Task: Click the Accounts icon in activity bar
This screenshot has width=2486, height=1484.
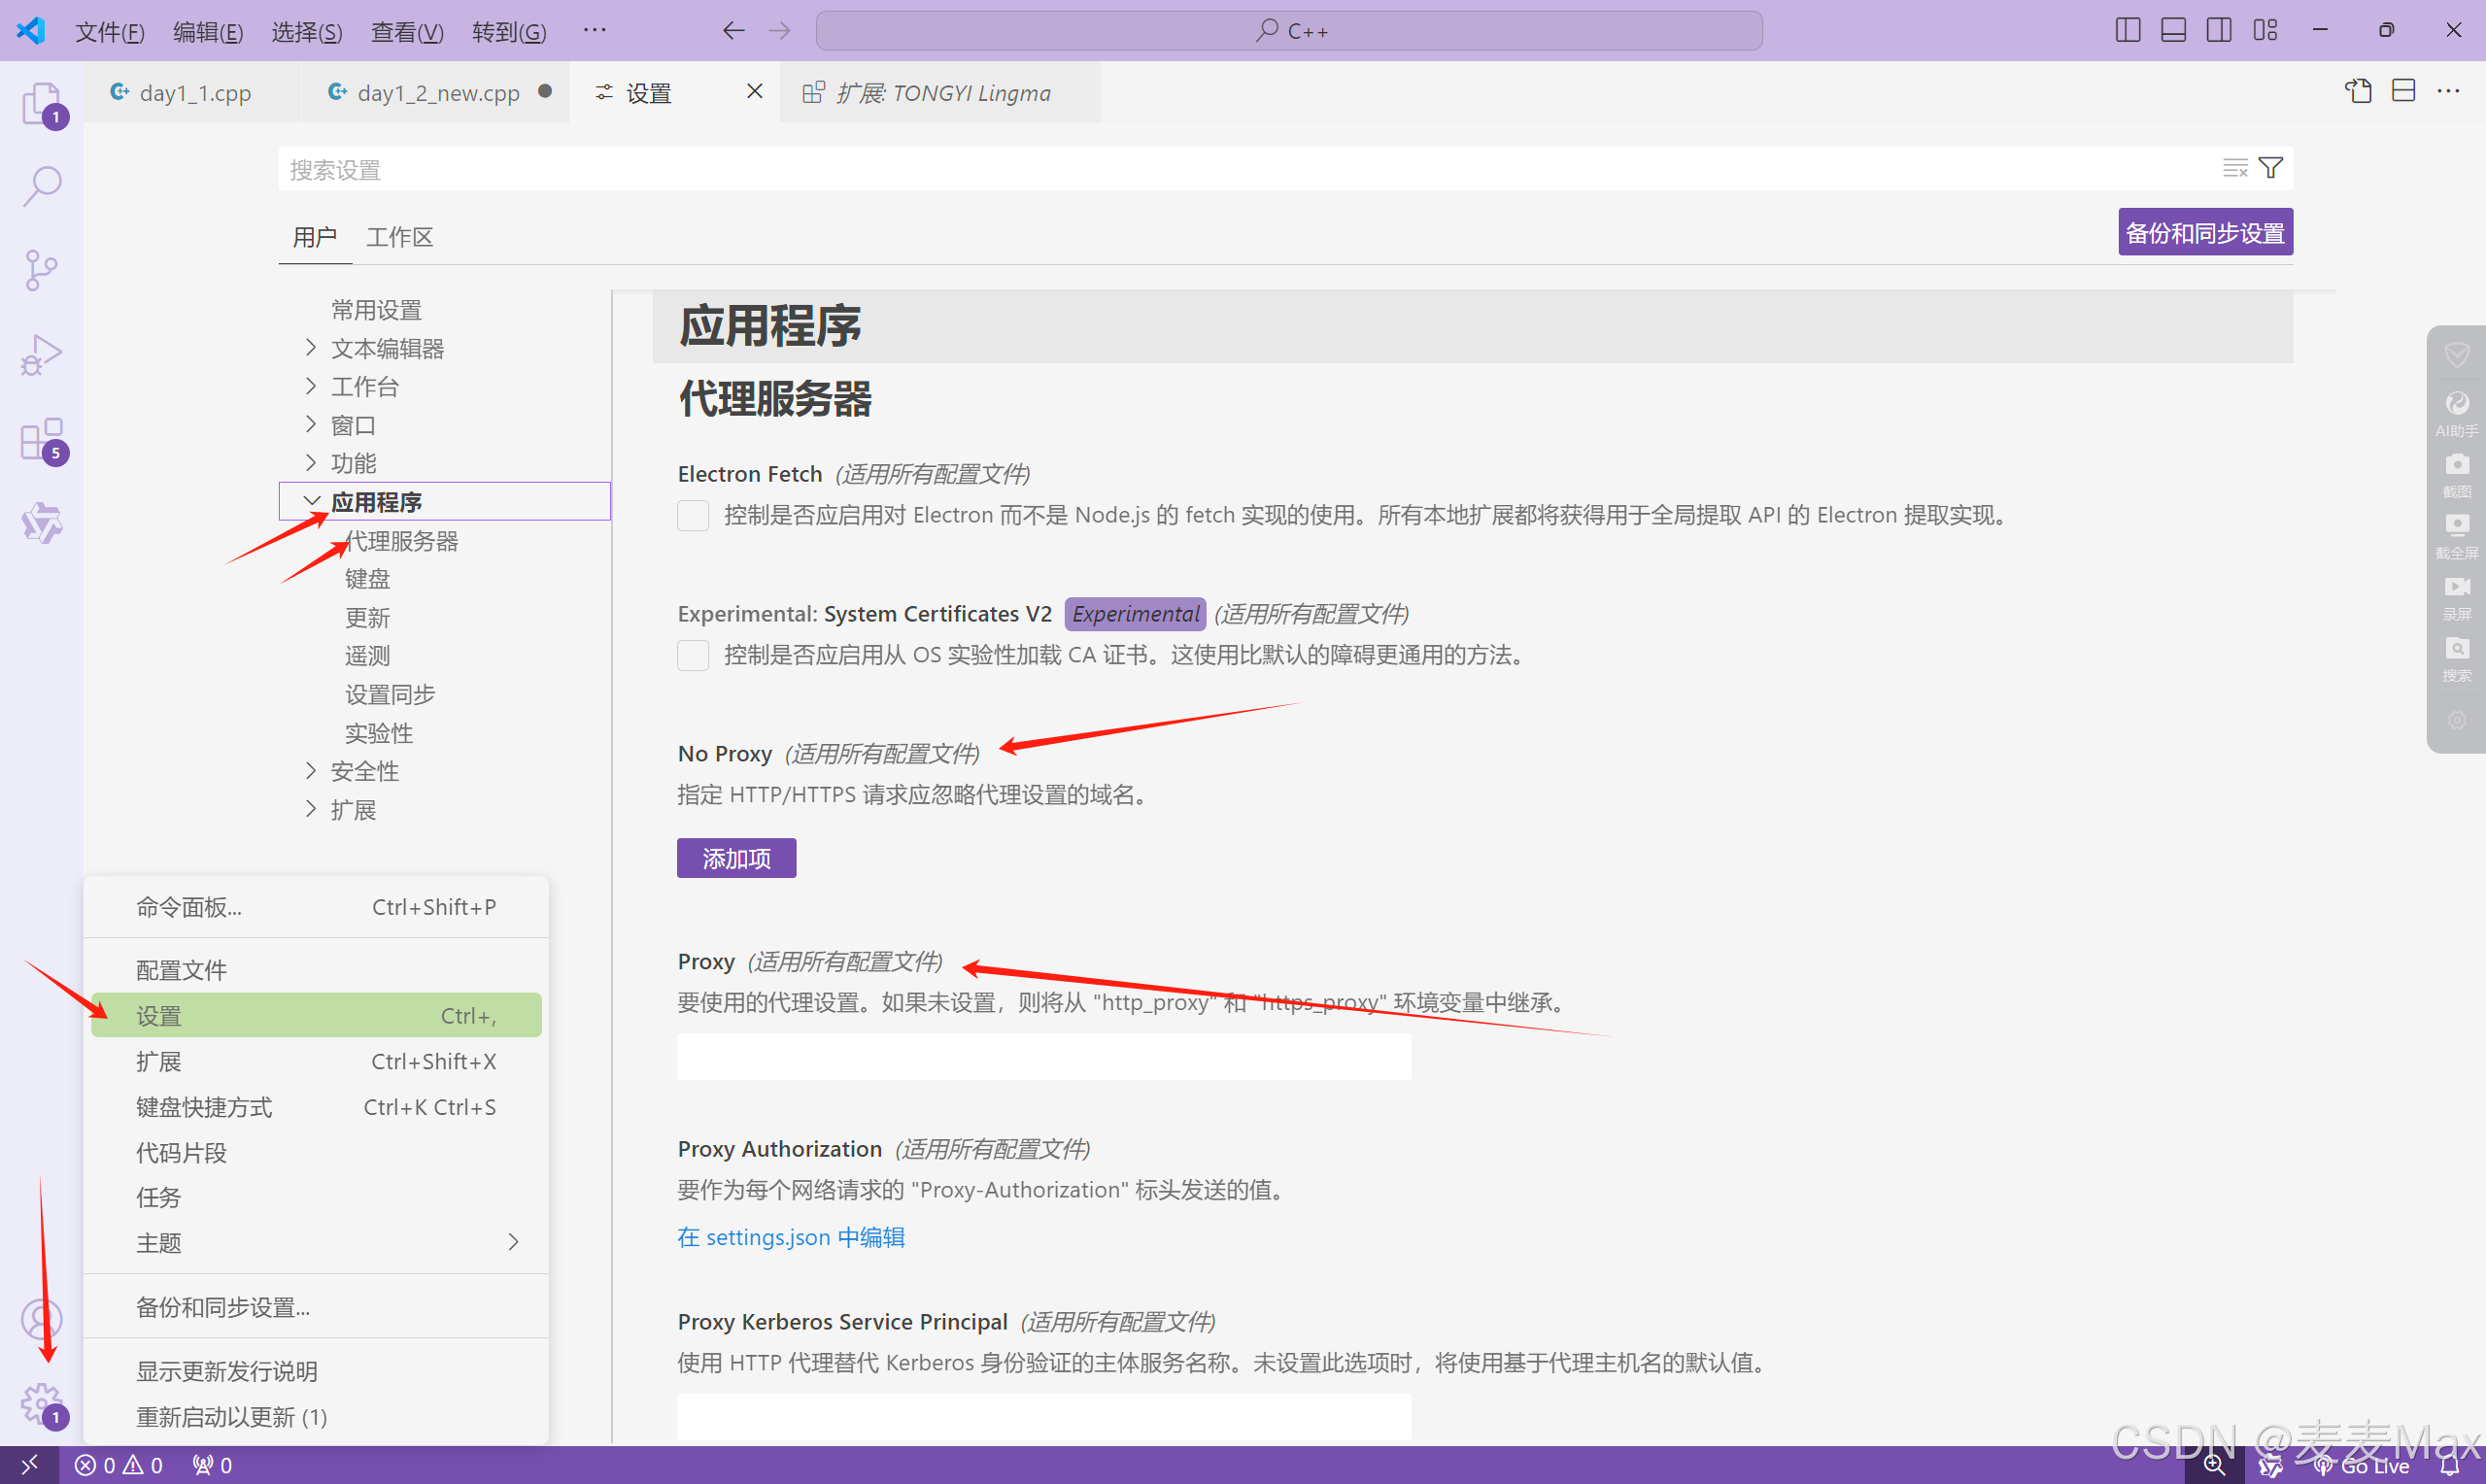Action: pos(42,1320)
